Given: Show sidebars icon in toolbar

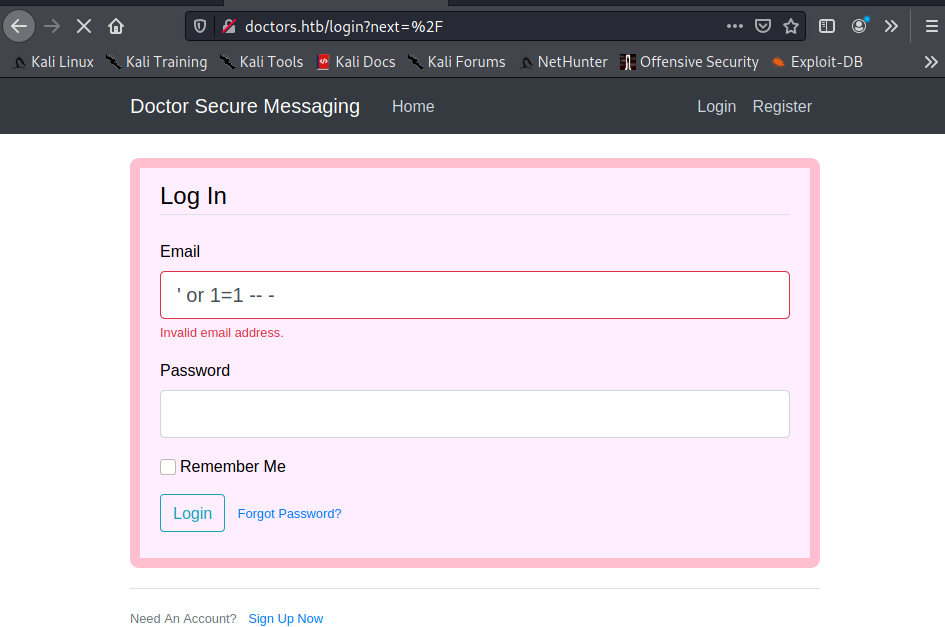Looking at the screenshot, I should pos(827,27).
